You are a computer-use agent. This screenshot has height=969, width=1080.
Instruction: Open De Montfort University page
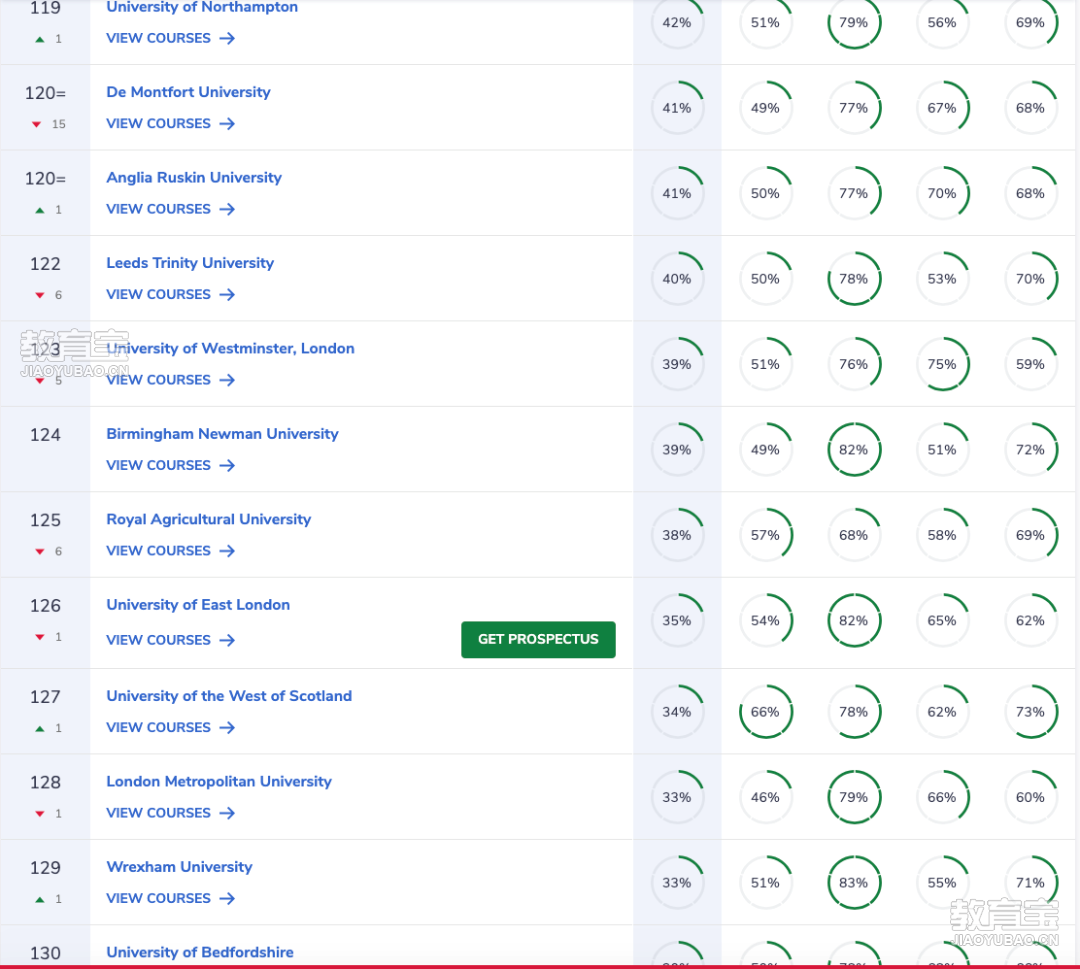pos(188,92)
